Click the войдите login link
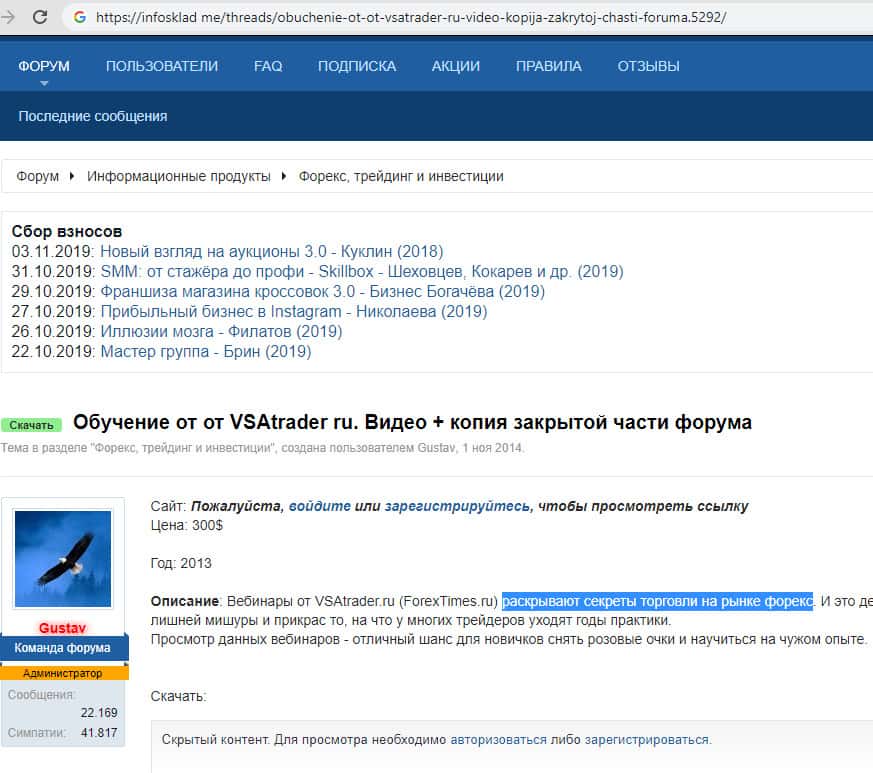This screenshot has width=873, height=773. point(320,506)
